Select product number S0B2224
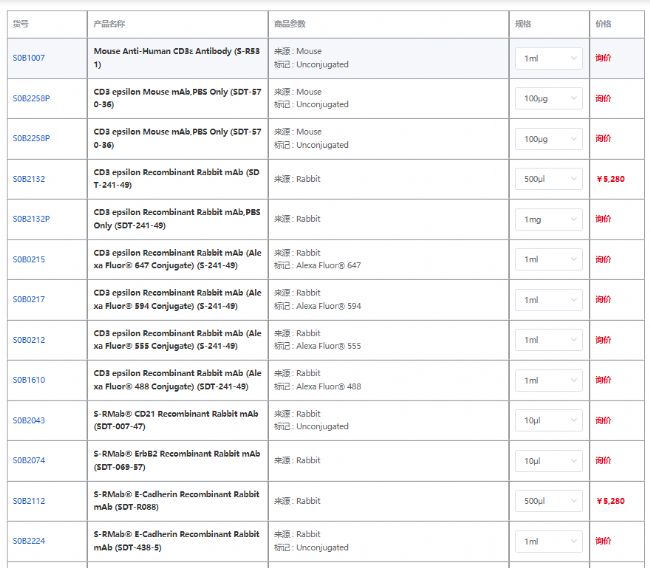The image size is (650, 568). click(28, 541)
